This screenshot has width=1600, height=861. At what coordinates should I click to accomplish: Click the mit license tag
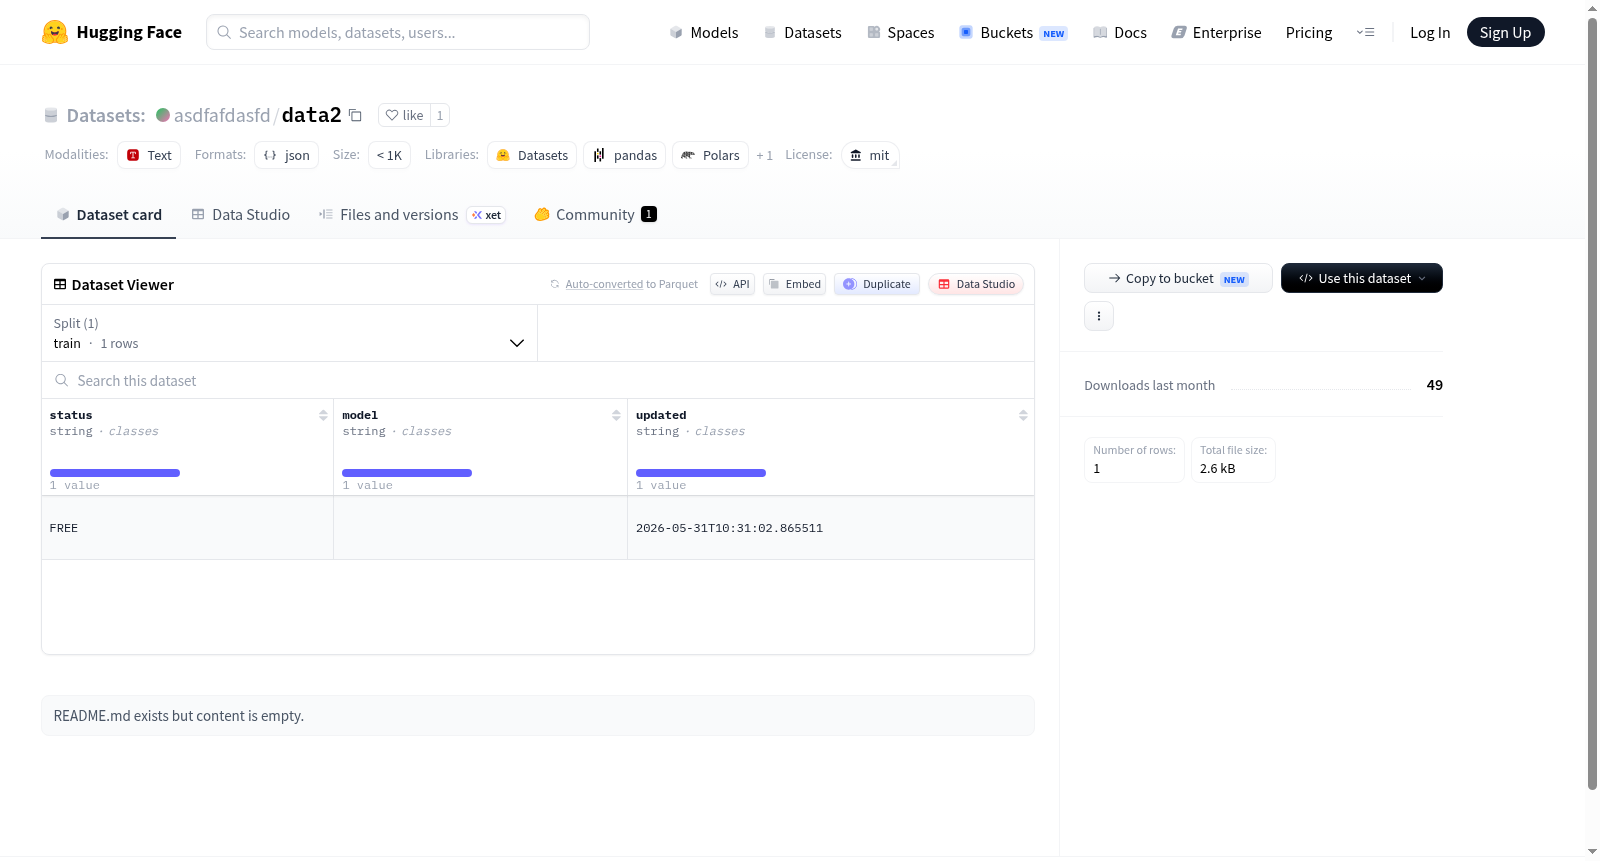[870, 155]
